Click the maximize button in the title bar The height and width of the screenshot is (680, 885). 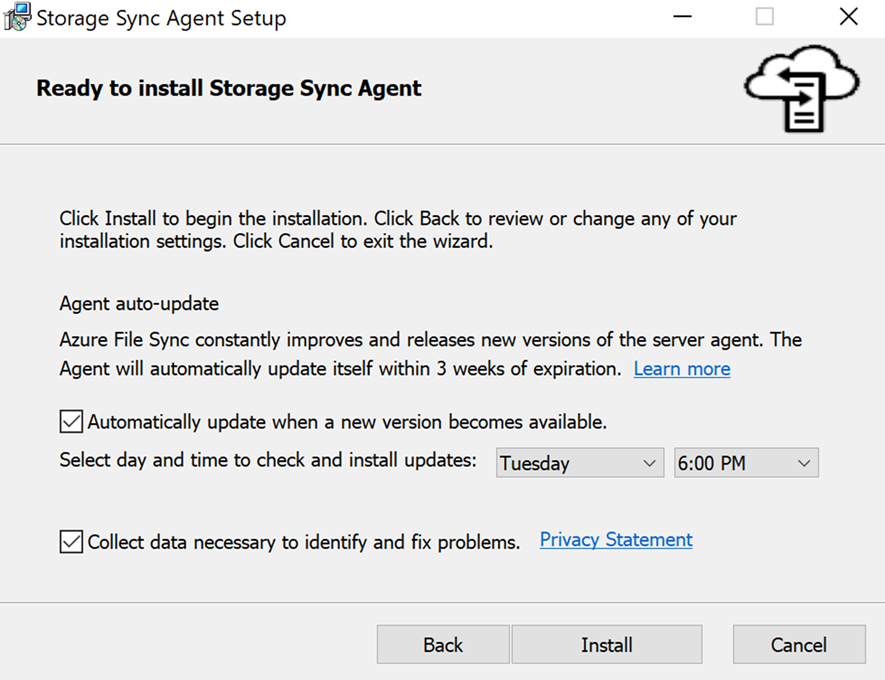coord(764,16)
